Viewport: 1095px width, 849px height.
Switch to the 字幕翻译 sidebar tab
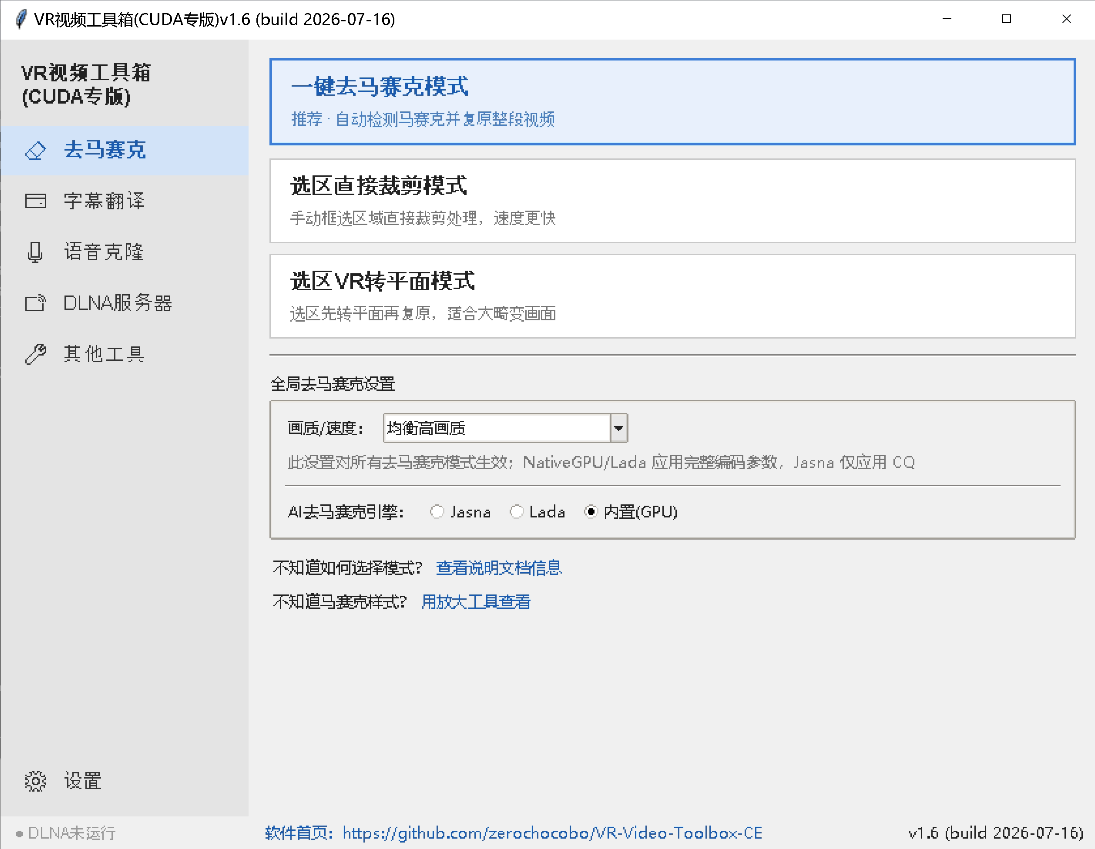coord(125,201)
